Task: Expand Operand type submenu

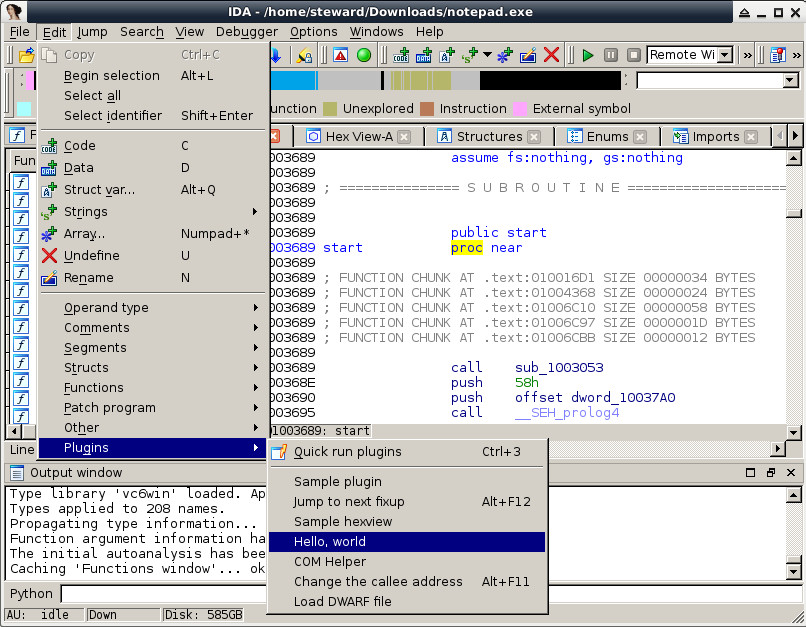Action: 153,308
